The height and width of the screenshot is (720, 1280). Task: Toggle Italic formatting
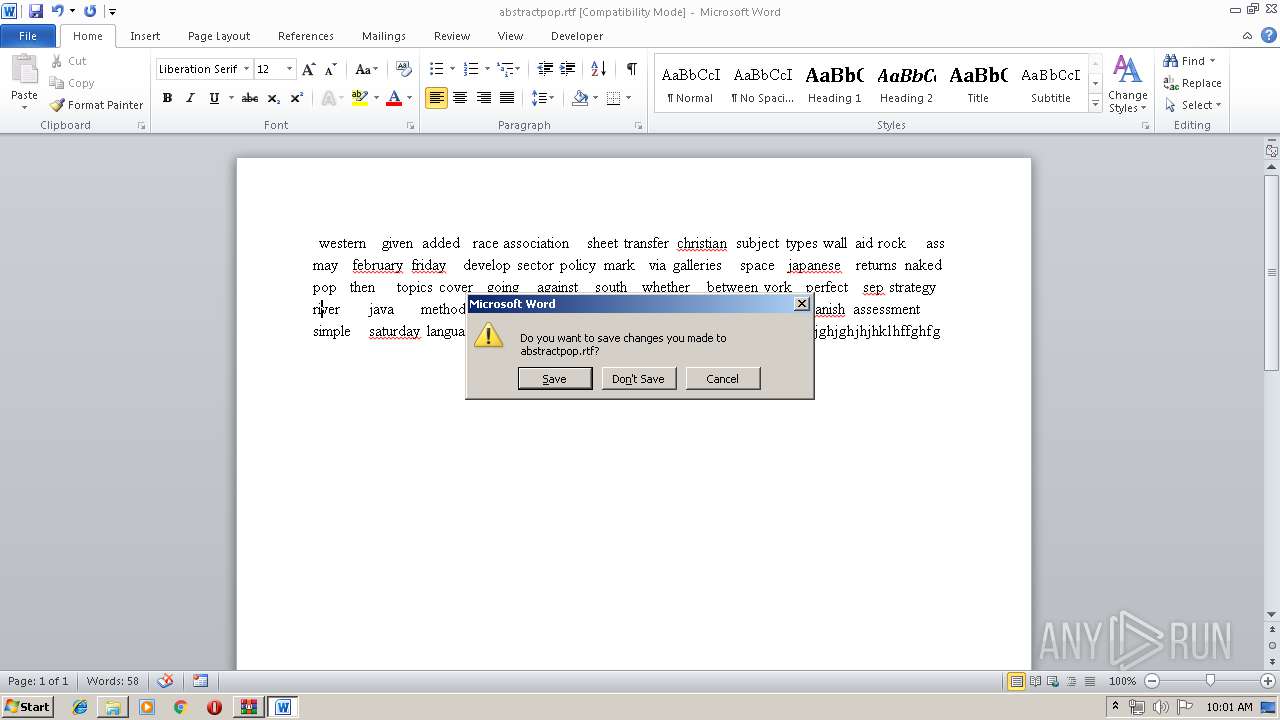point(190,98)
